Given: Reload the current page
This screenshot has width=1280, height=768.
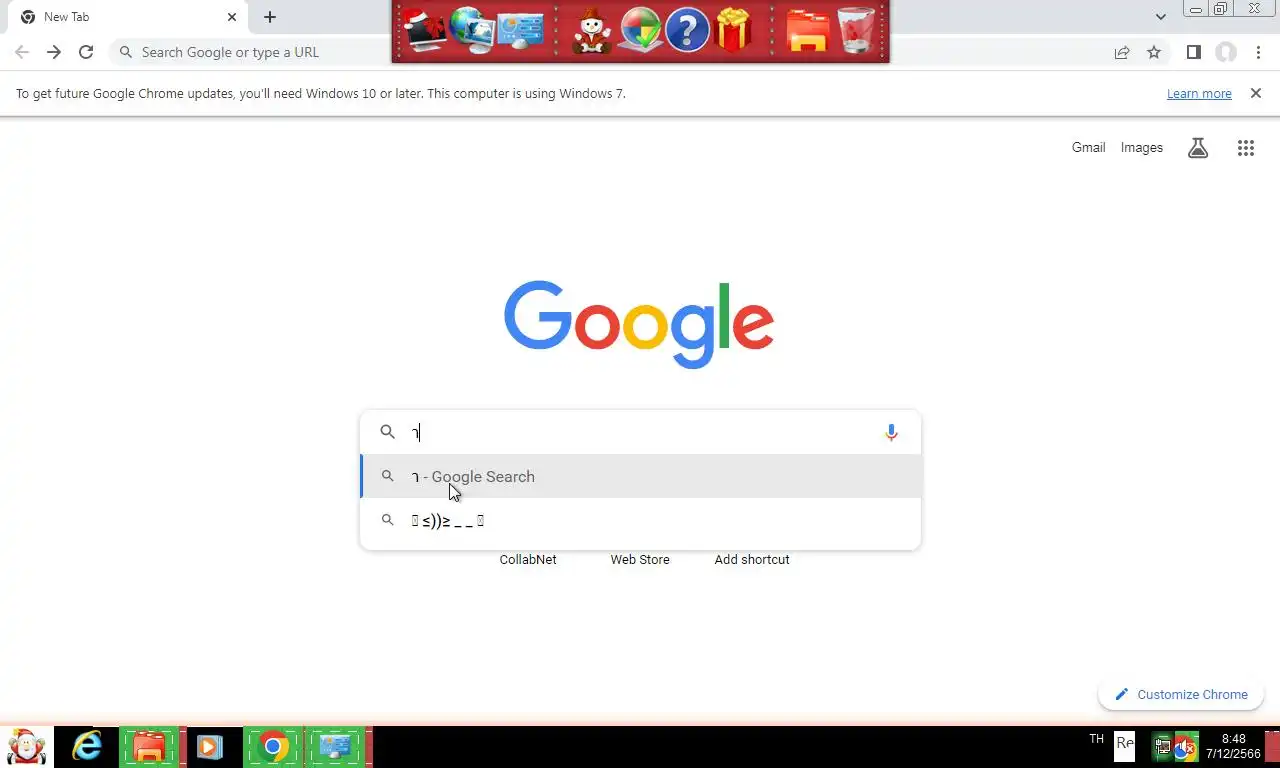Looking at the screenshot, I should click(x=86, y=52).
